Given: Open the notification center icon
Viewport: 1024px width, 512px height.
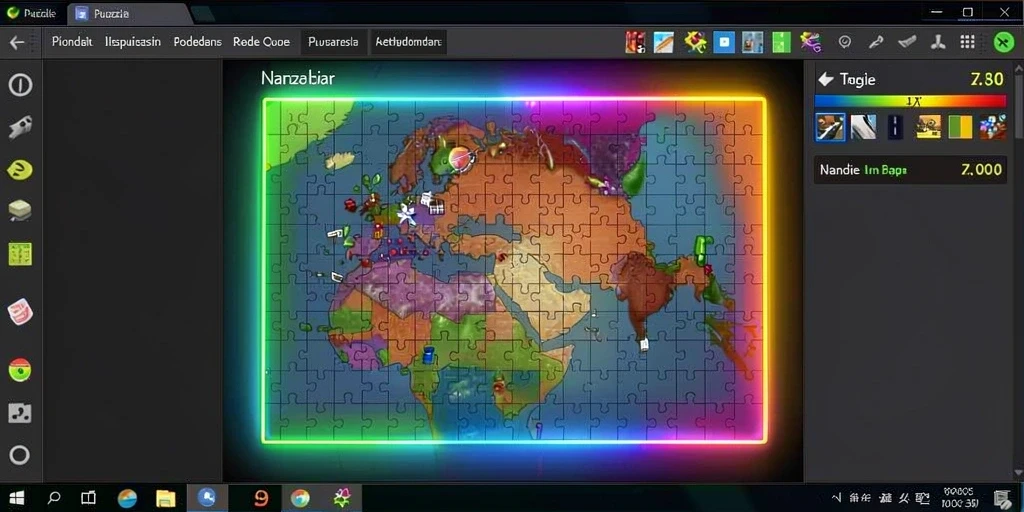Looking at the screenshot, I should coord(1002,498).
